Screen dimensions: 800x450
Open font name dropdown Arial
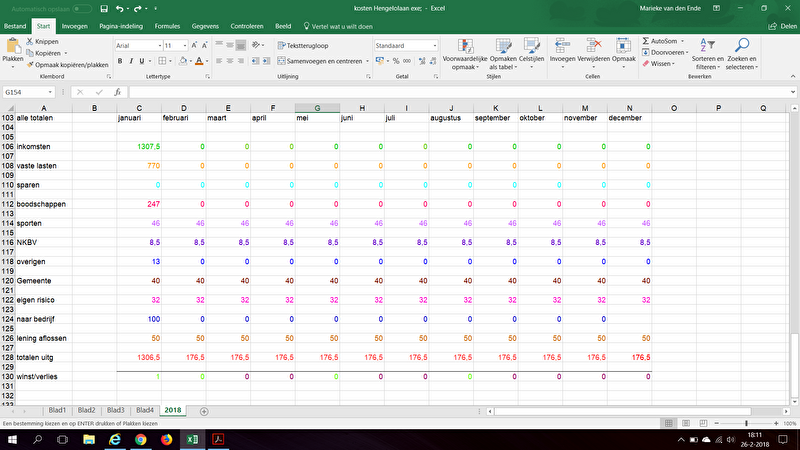(159, 45)
